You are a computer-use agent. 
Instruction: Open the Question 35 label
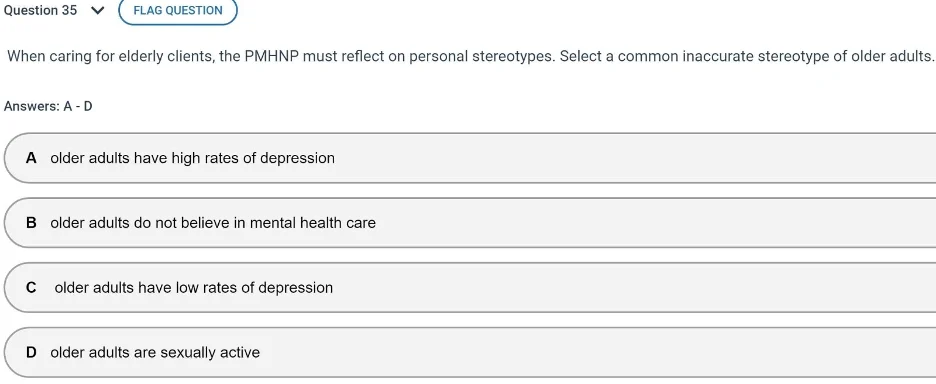pos(40,11)
